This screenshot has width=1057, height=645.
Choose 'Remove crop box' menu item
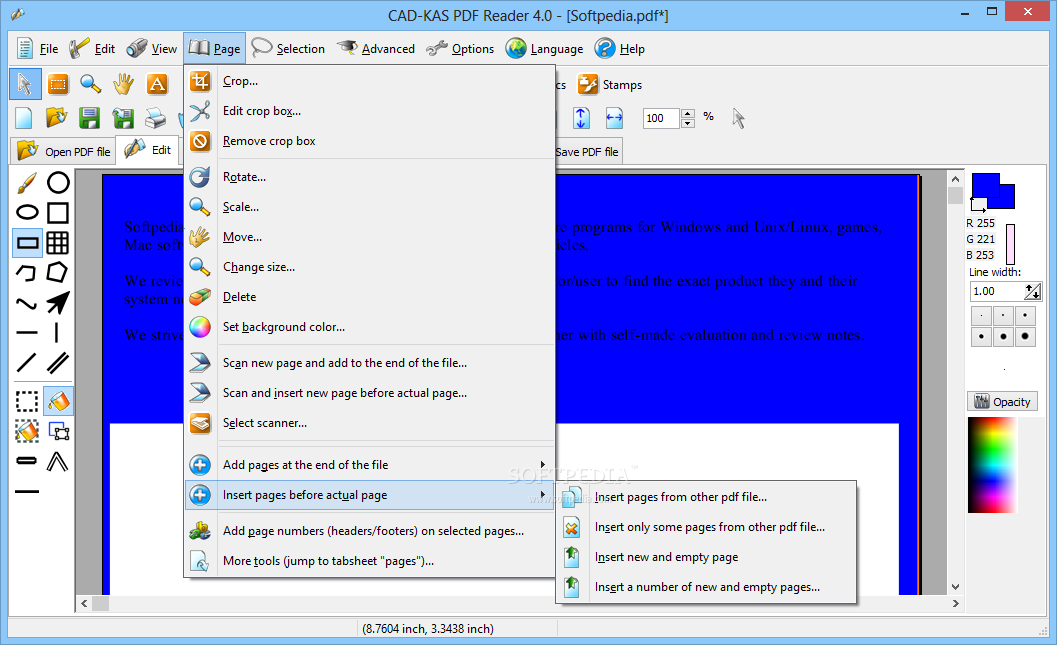pos(369,141)
